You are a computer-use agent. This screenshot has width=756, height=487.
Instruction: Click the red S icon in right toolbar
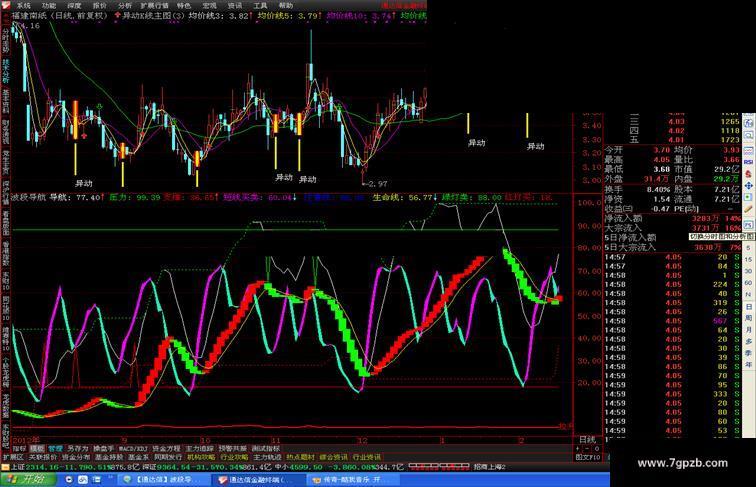tap(748, 174)
